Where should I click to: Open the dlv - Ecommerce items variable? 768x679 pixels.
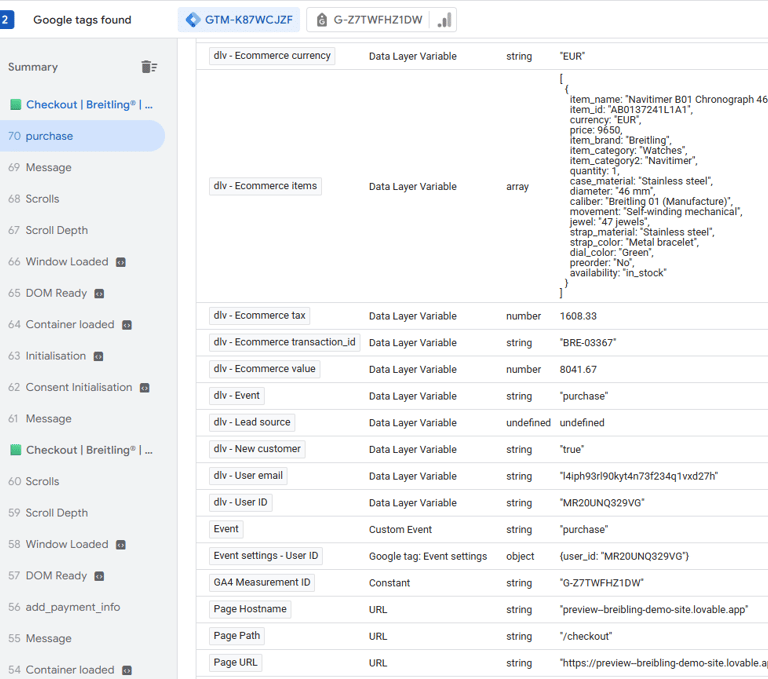(265, 186)
